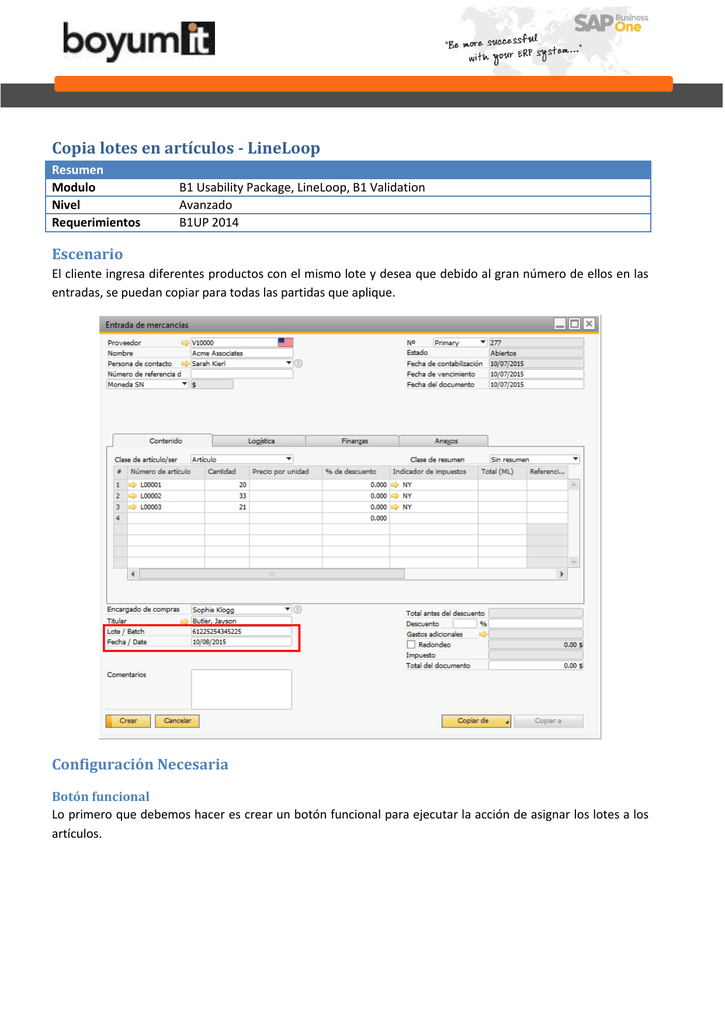Click the Configuración Necesaria heading
Image resolution: width=725 pixels, height=1024 pixels.
[x=140, y=765]
